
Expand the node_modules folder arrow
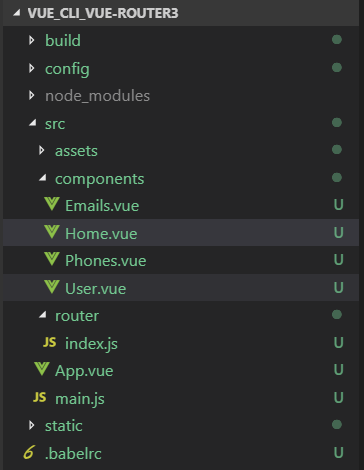coord(32,95)
